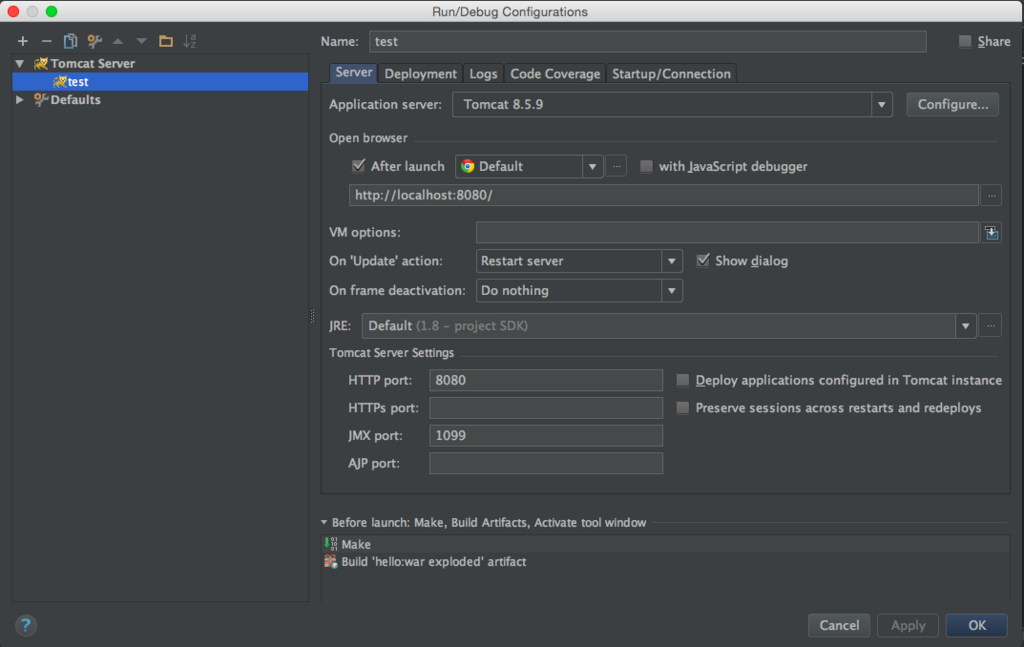1024x647 pixels.
Task: Click the Defaults wrench icon in the tree
Action: [40, 99]
